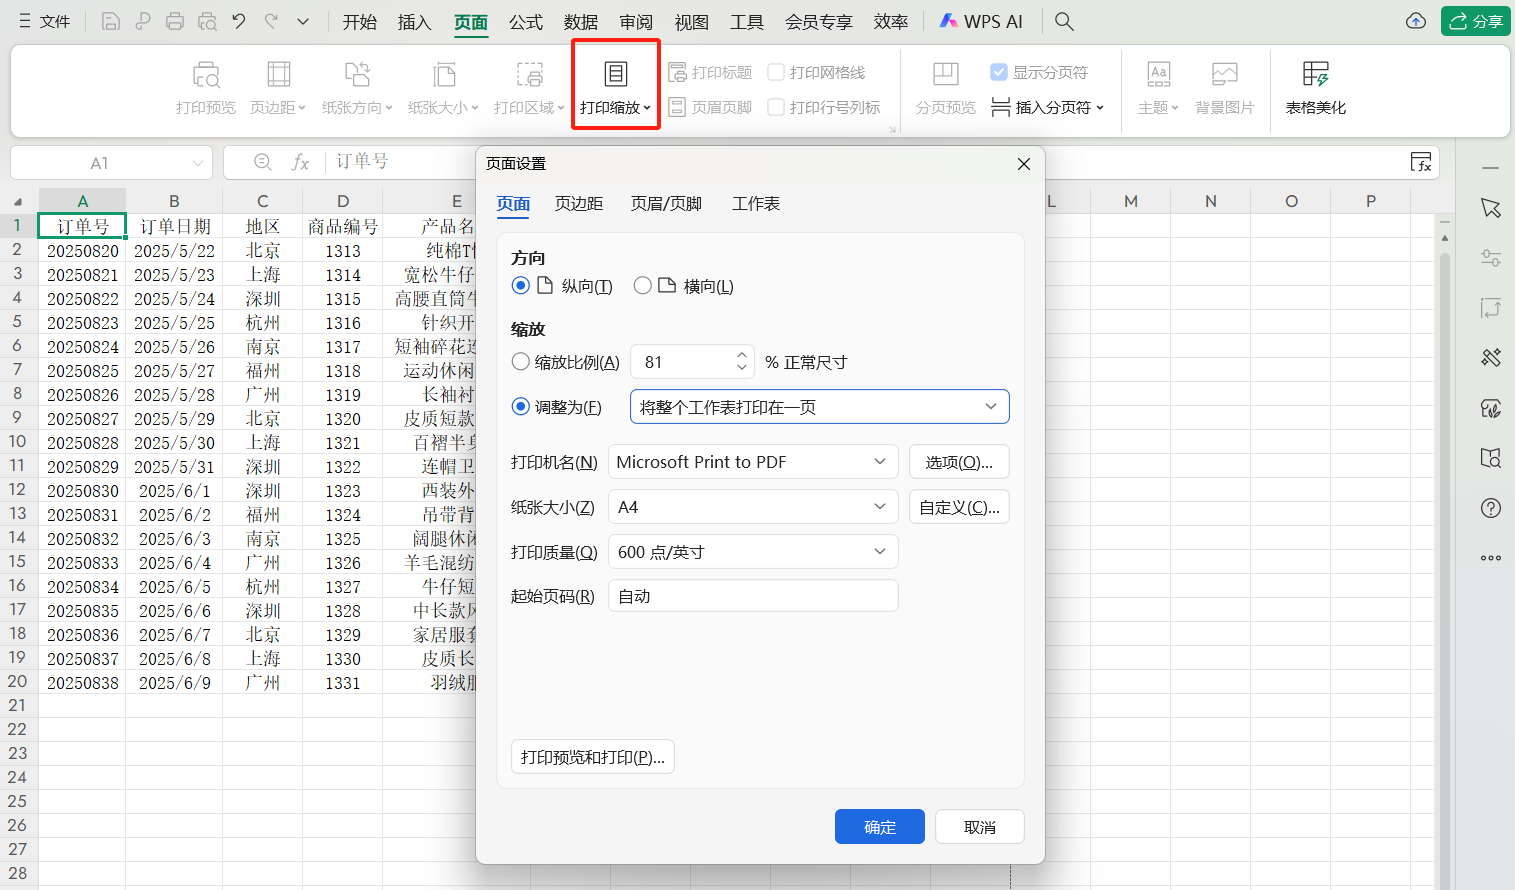The width and height of the screenshot is (1515, 890).
Task: Enable the 打印行号列标 checkbox
Action: 775,105
